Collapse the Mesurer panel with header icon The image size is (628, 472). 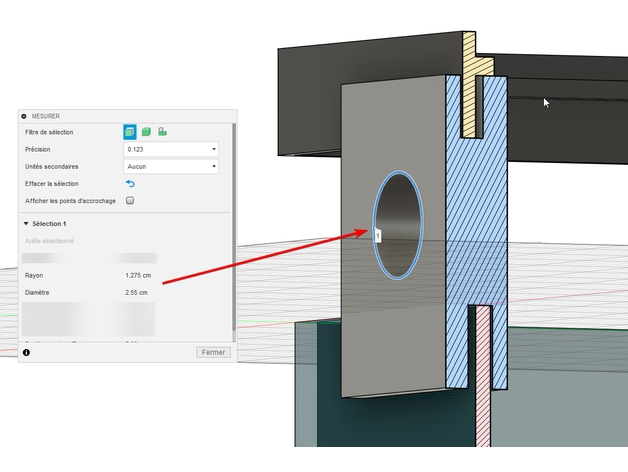pyautogui.click(x=24, y=116)
